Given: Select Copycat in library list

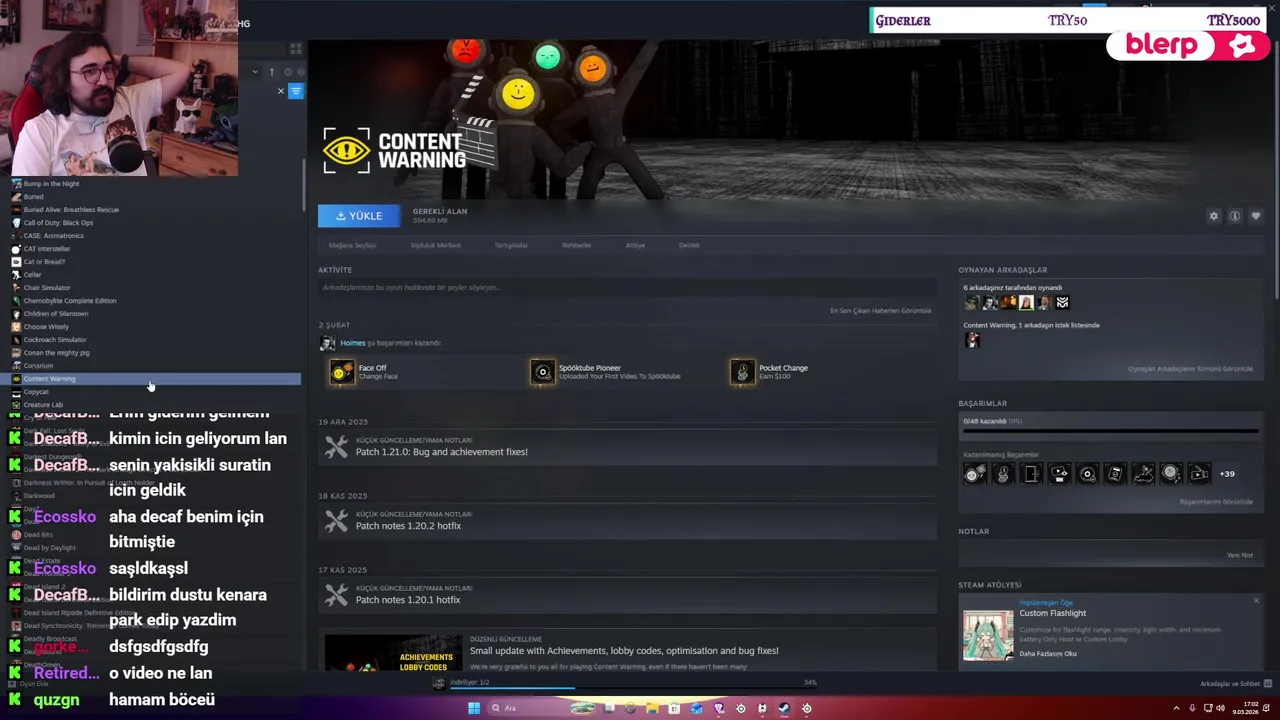Looking at the screenshot, I should (36, 392).
